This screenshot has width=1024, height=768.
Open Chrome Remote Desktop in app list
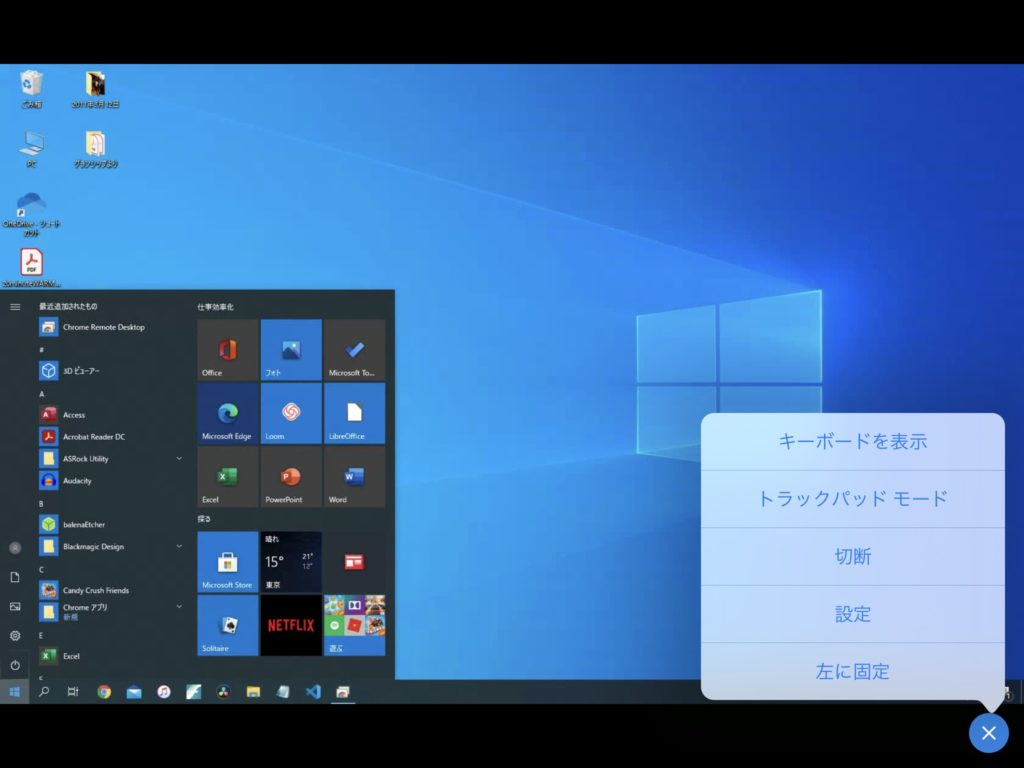pos(111,327)
